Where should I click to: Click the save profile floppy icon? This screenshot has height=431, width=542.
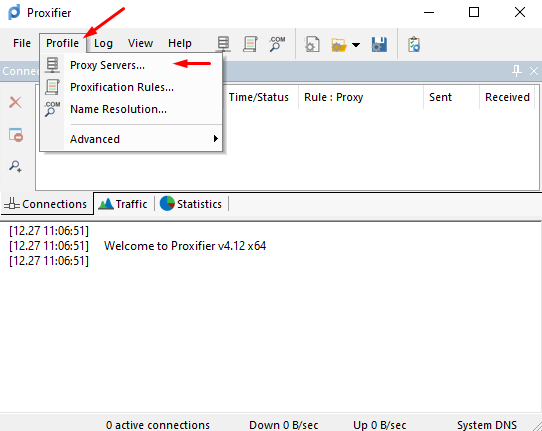pos(379,45)
